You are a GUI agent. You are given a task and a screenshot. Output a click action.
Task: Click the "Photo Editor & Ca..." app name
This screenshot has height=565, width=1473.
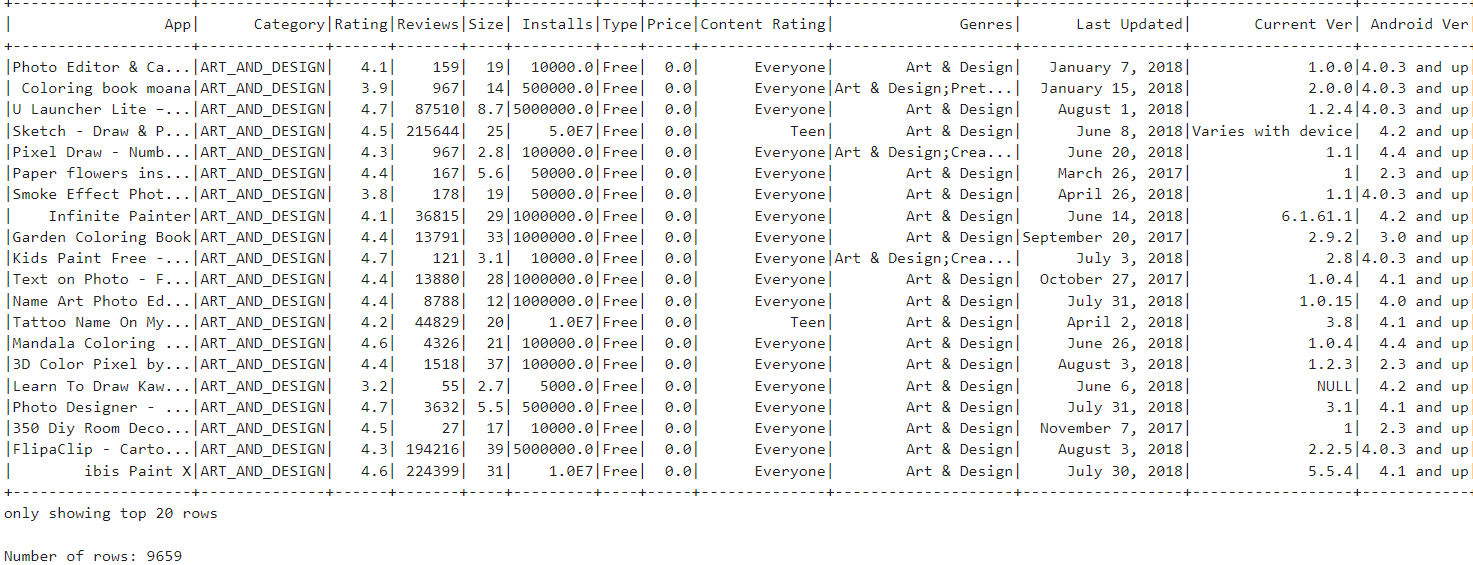coord(101,68)
